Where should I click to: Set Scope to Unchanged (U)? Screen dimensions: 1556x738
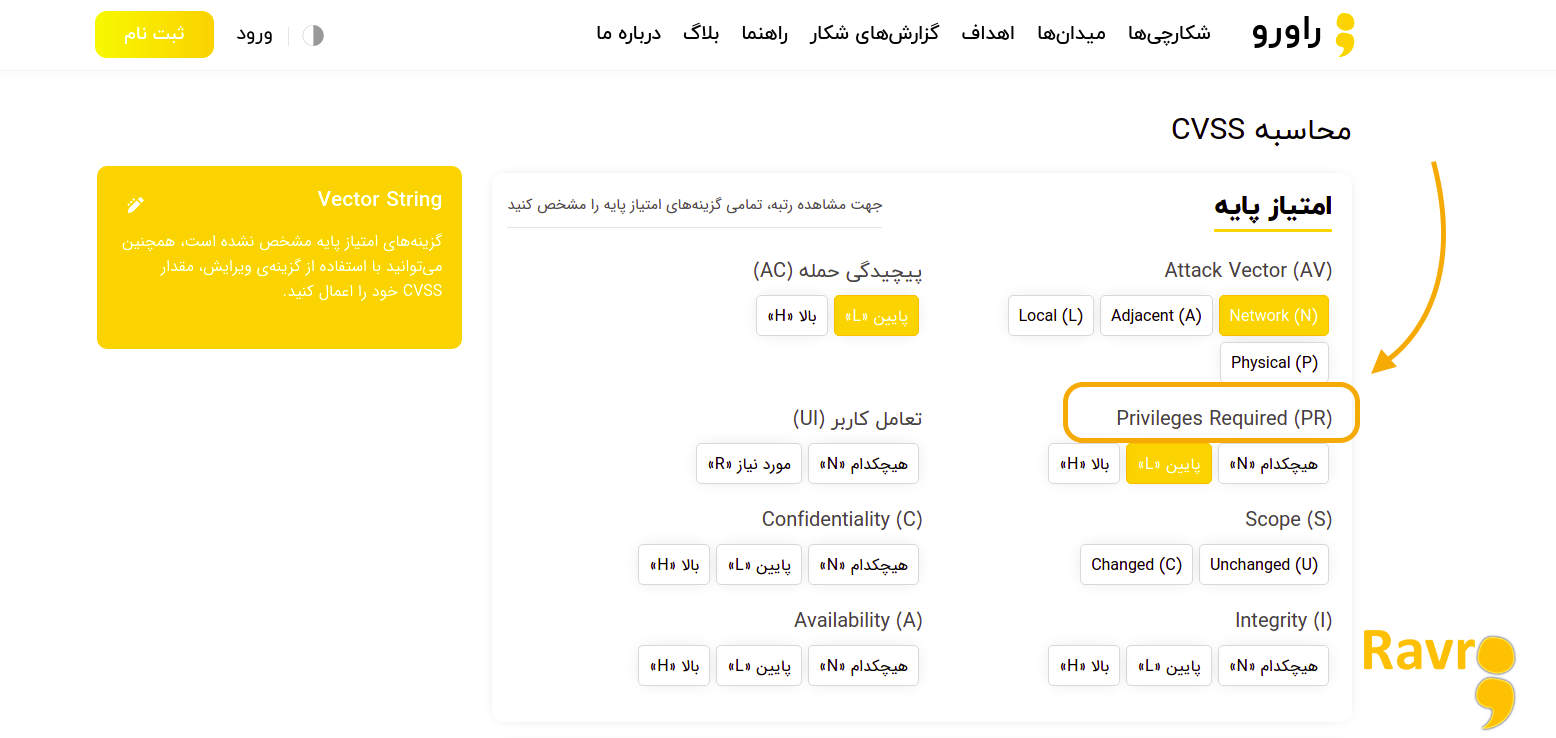[x=1263, y=565]
